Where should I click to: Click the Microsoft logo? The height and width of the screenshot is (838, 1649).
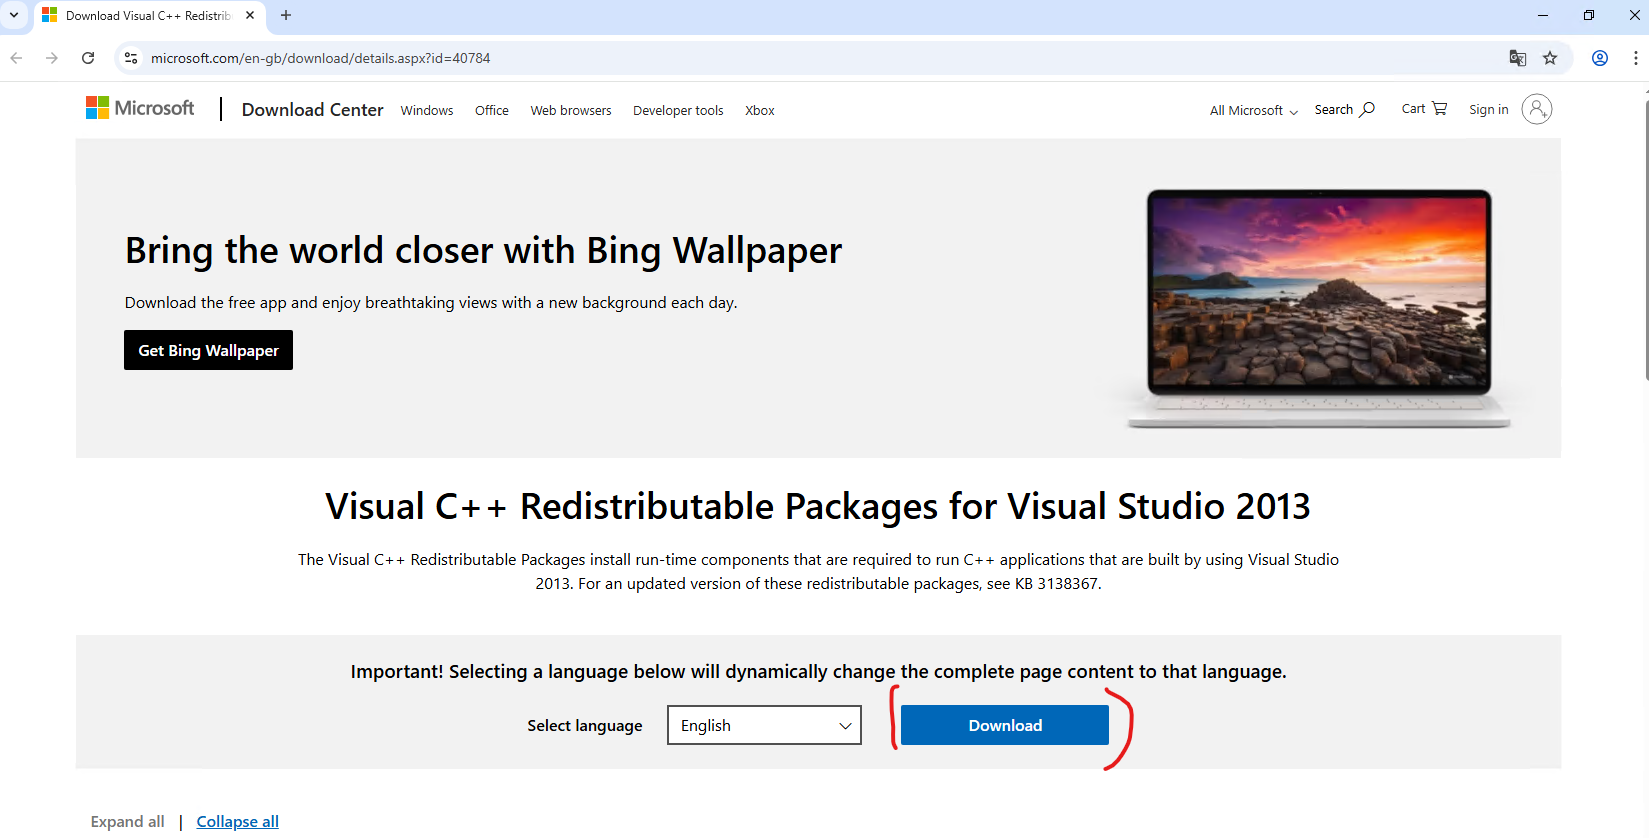tap(140, 108)
